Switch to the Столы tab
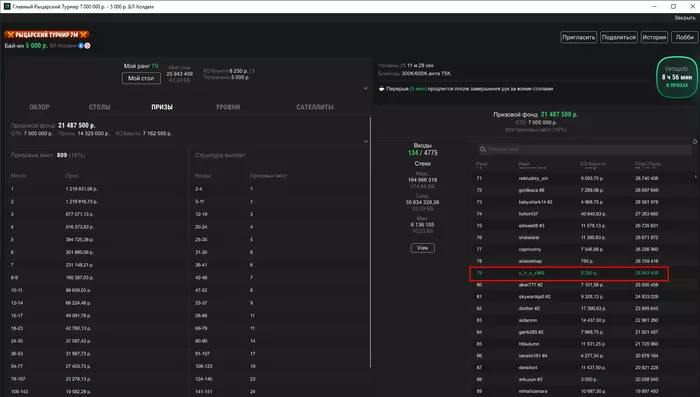Viewport: 700px width, 397px height. pos(100,107)
